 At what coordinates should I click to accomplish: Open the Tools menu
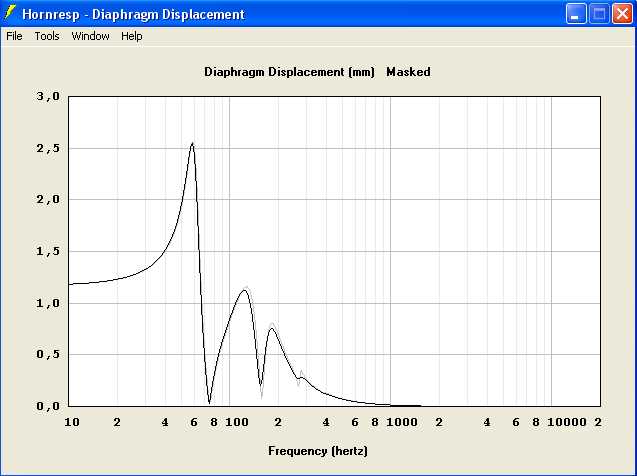point(47,36)
